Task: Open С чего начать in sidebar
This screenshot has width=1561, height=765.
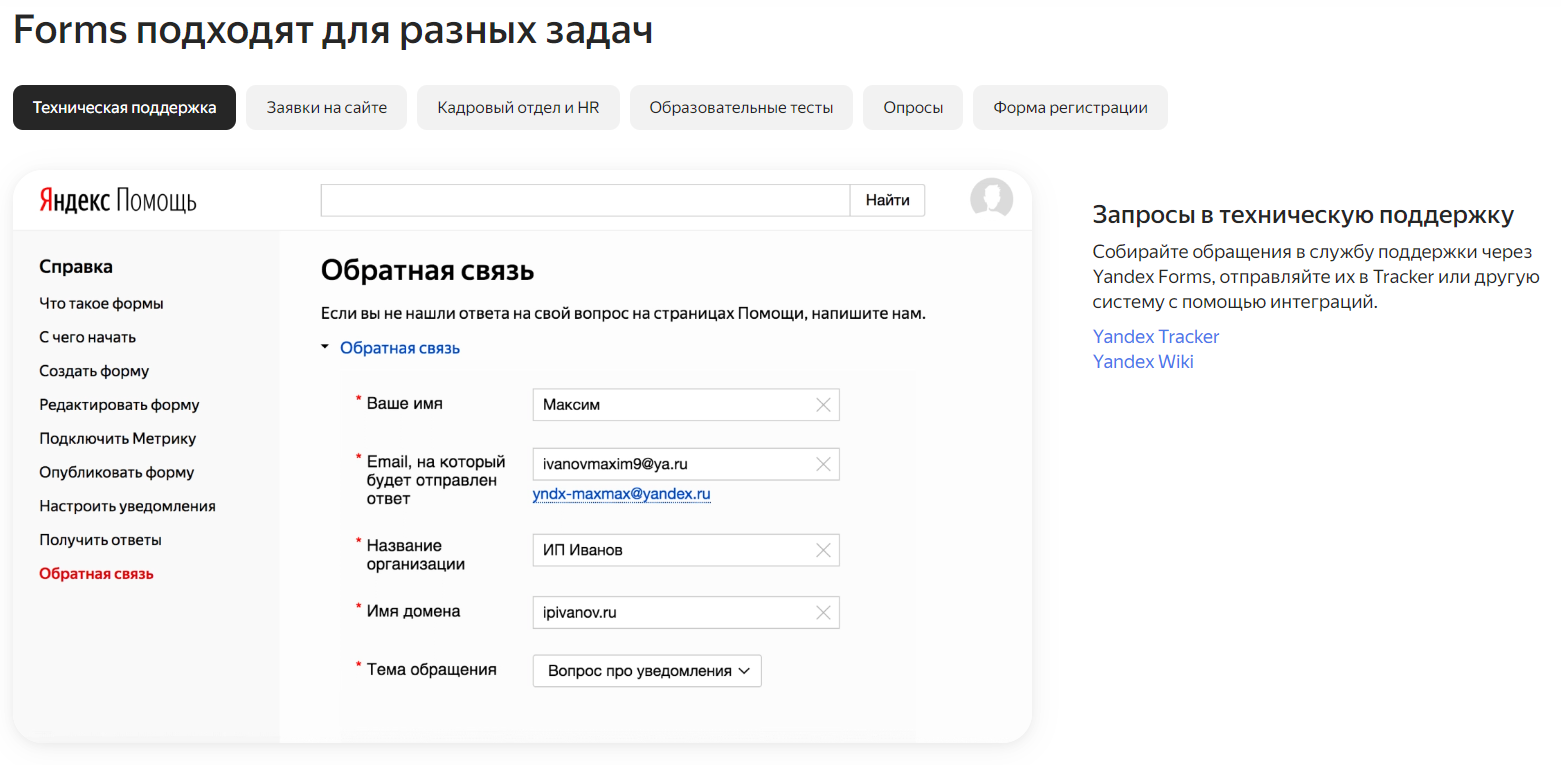Action: [x=88, y=337]
